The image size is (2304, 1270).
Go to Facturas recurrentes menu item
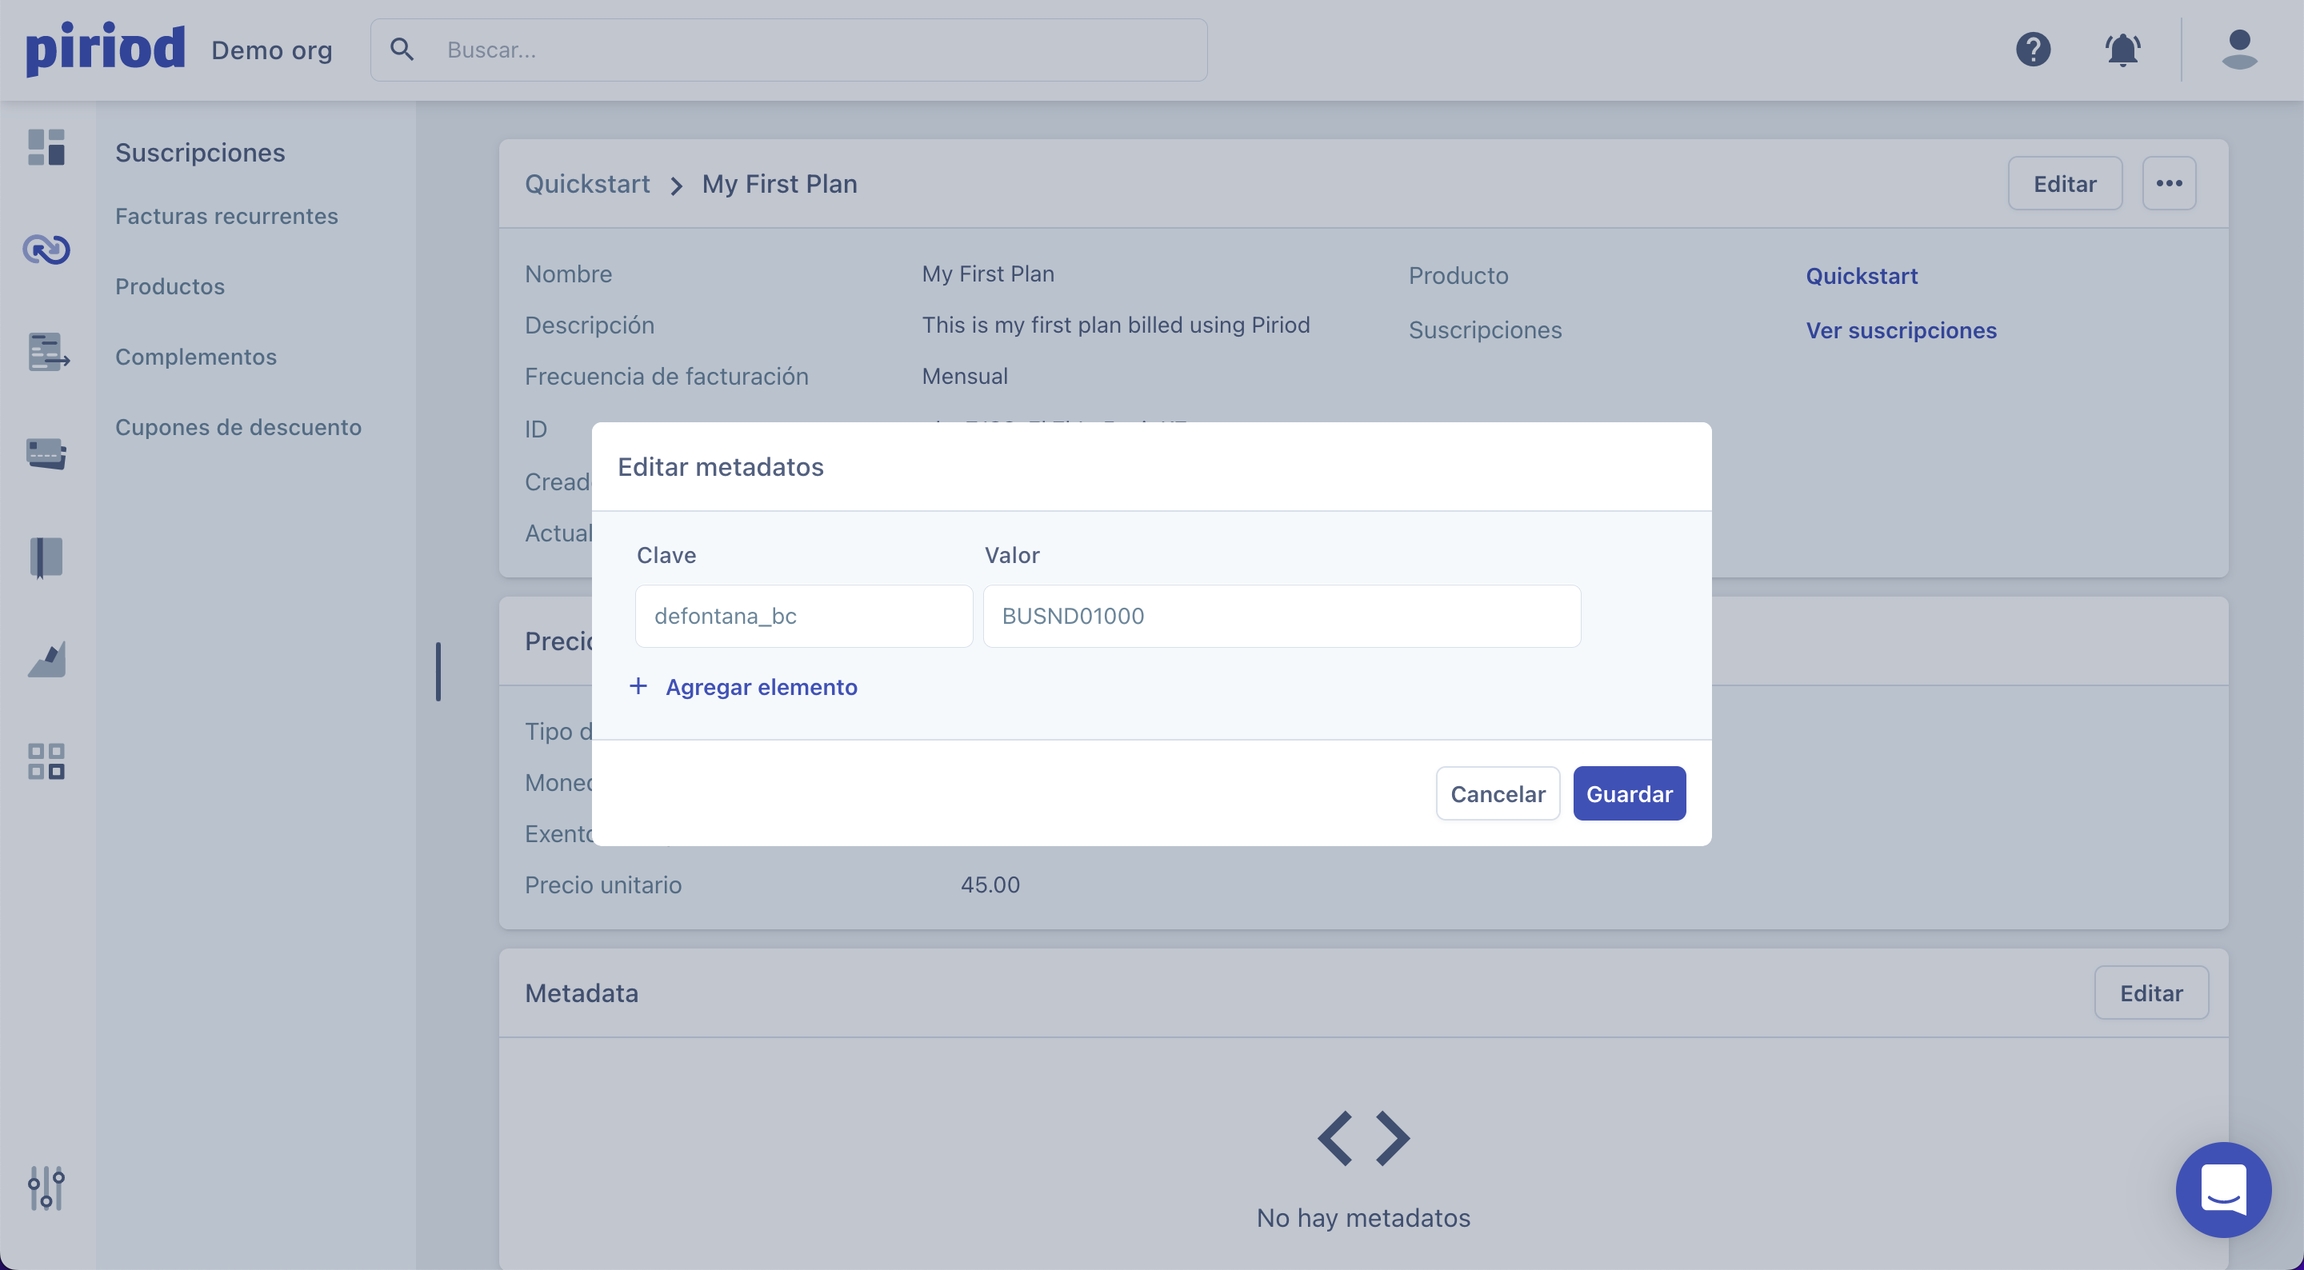click(226, 216)
